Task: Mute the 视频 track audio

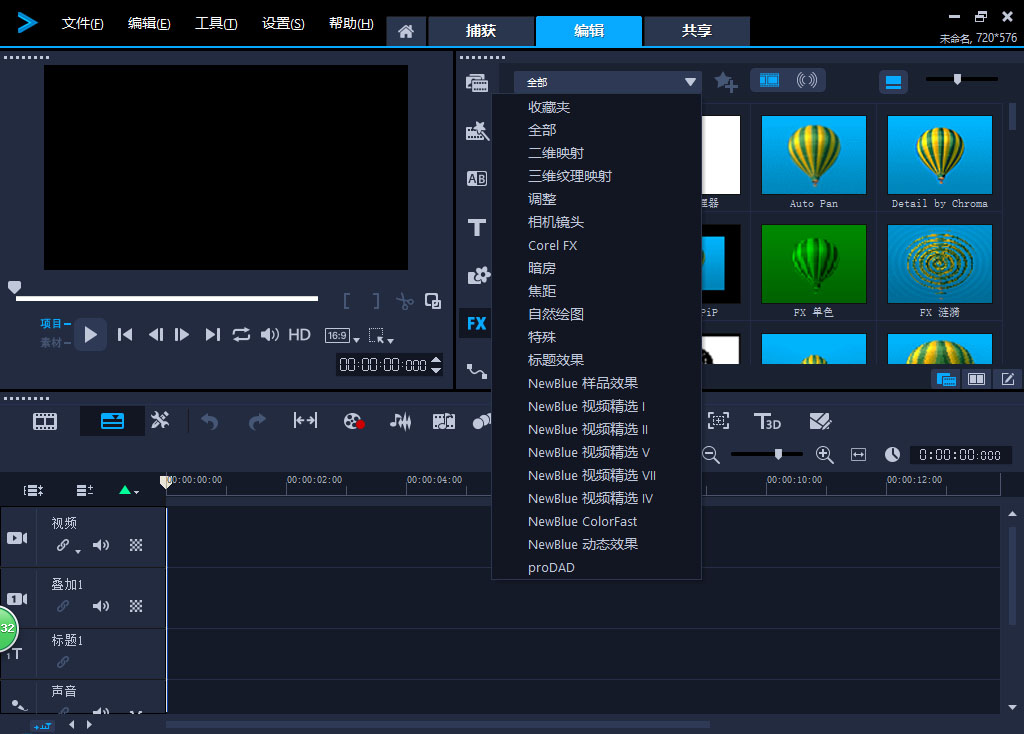Action: click(101, 545)
